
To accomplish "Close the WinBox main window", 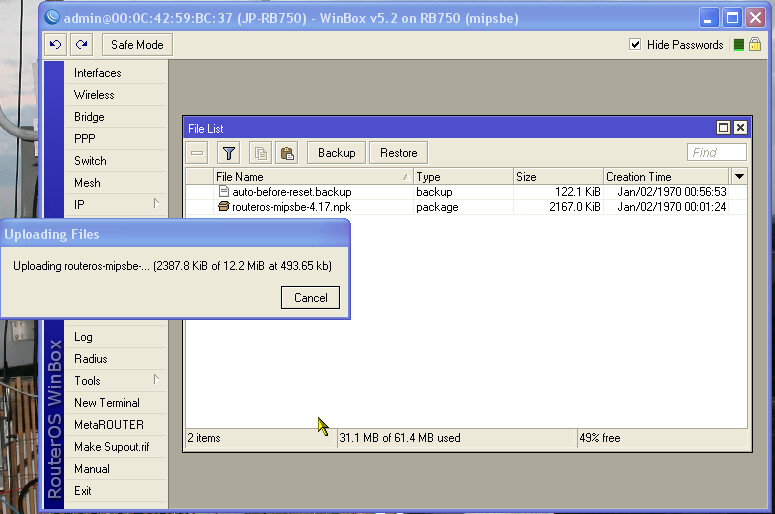I will click(755, 18).
